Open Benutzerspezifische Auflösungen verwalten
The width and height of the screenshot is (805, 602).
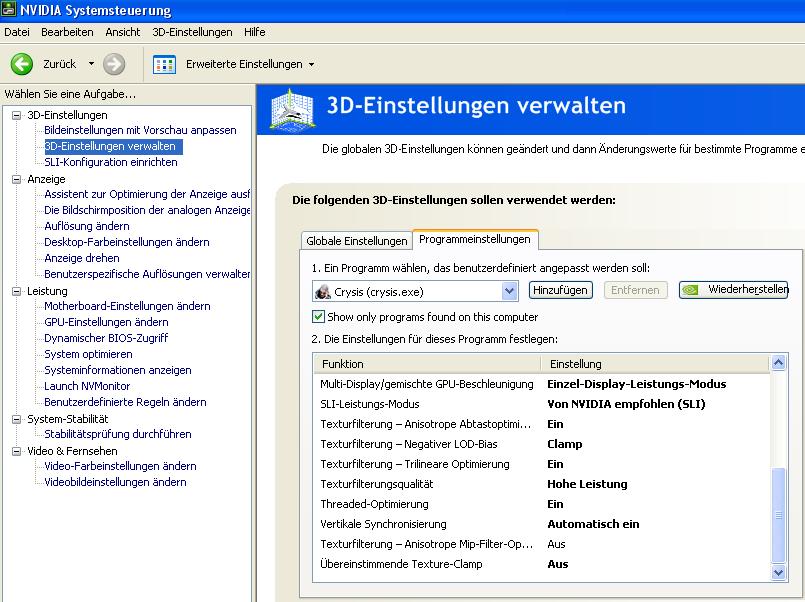(x=147, y=274)
